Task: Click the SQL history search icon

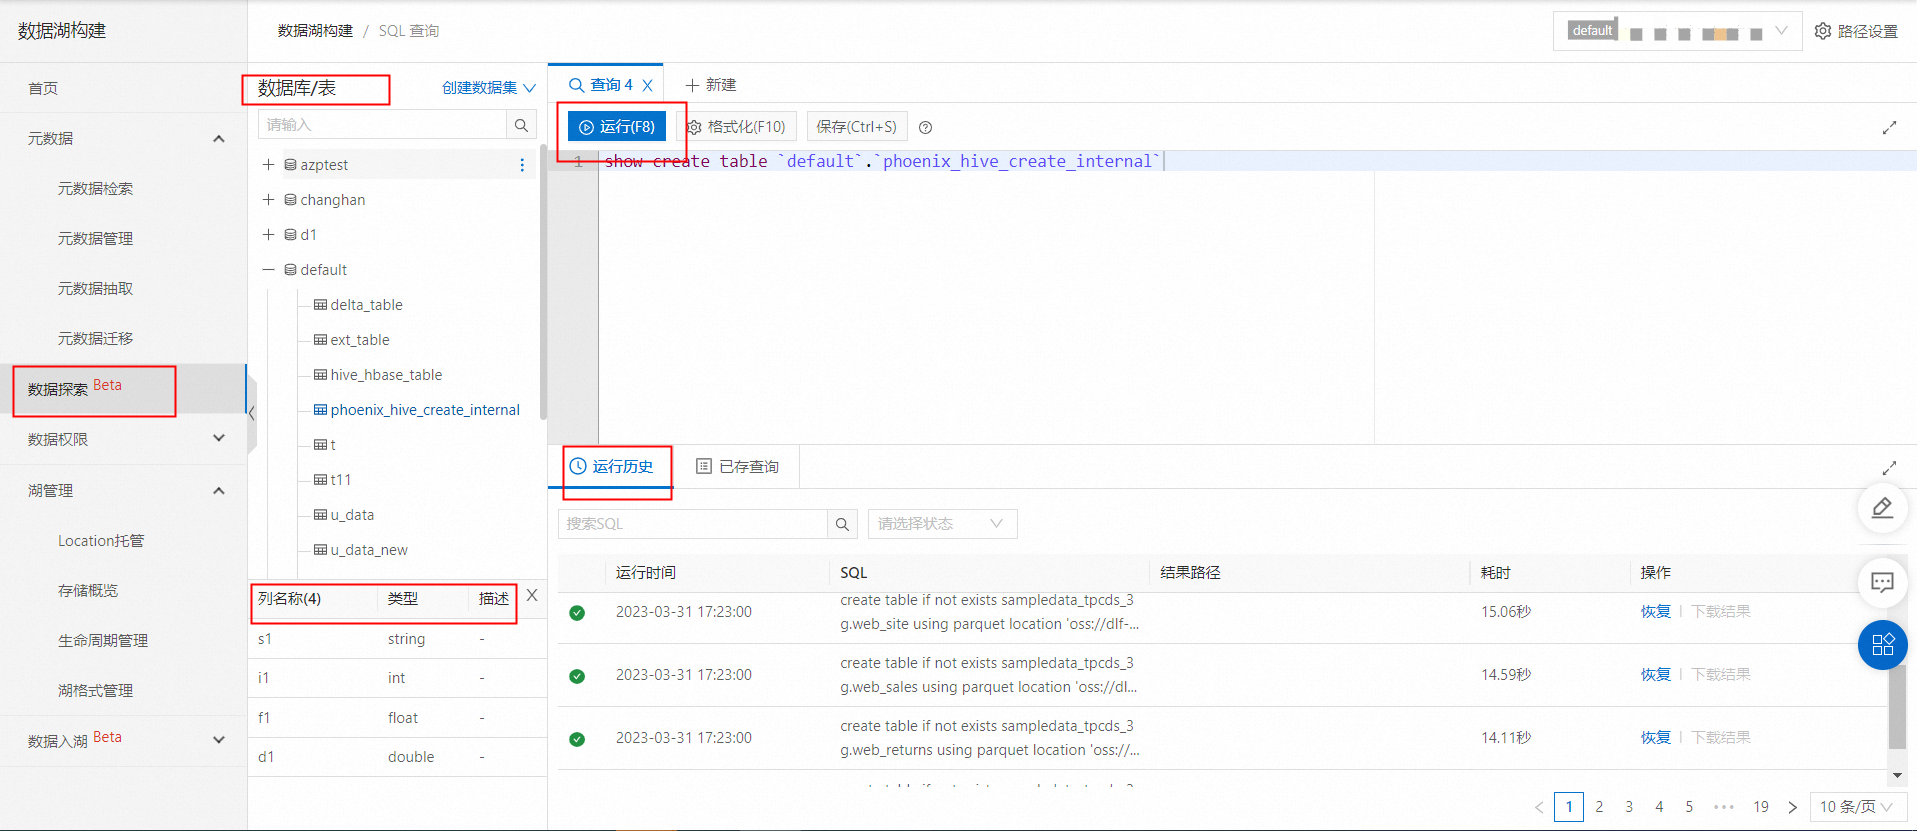Action: click(842, 524)
